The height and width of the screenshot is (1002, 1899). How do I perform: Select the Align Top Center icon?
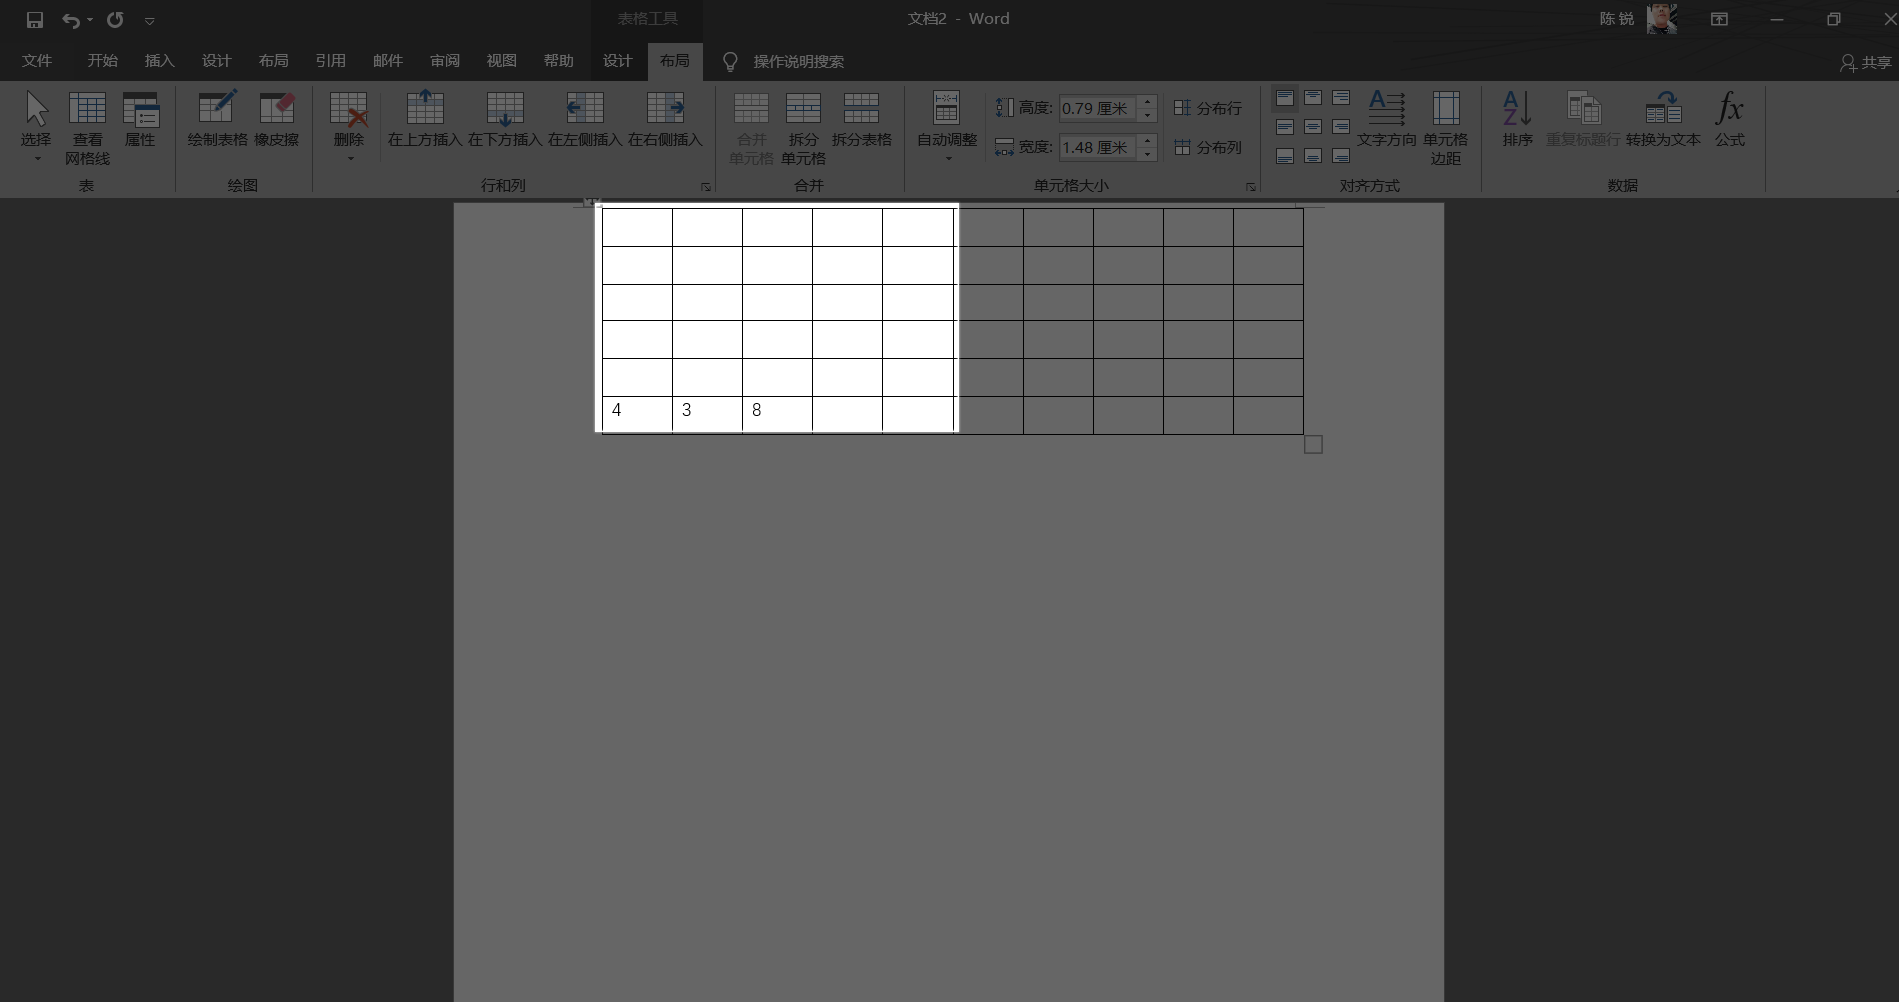tap(1313, 98)
